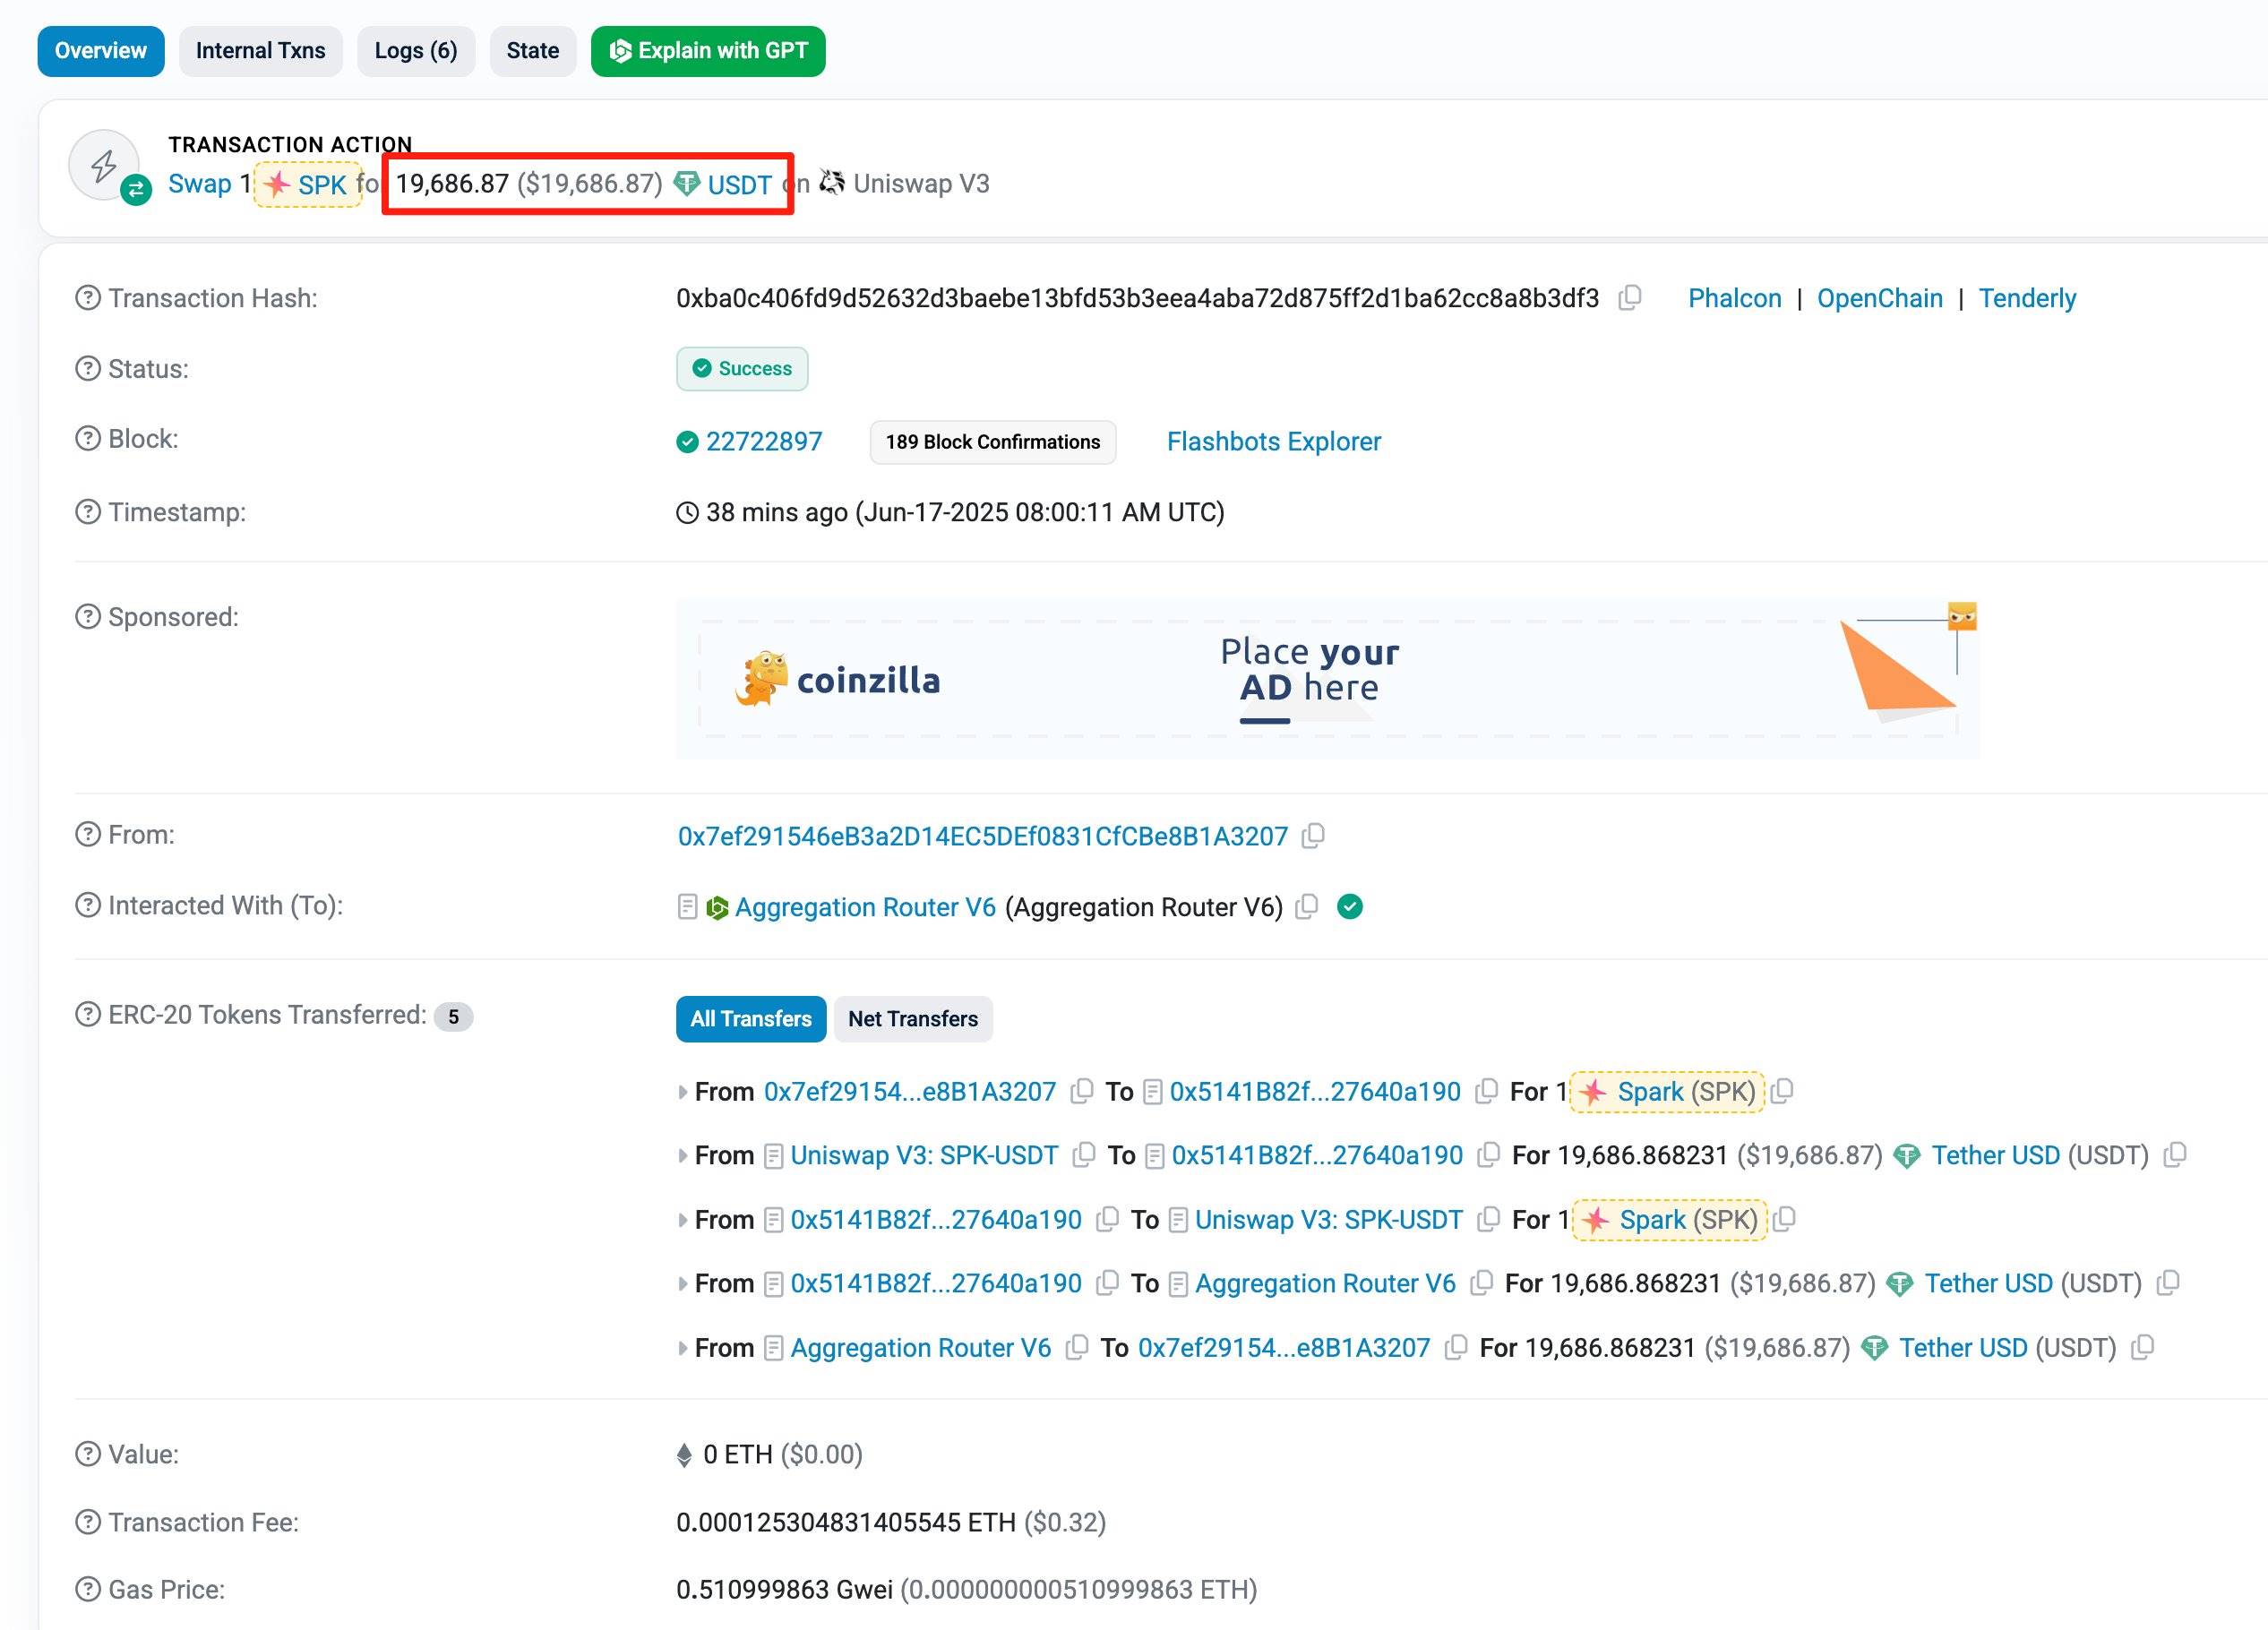Open the Logs (6) tab
Screen dimensions: 2268x1630
[x=416, y=51]
